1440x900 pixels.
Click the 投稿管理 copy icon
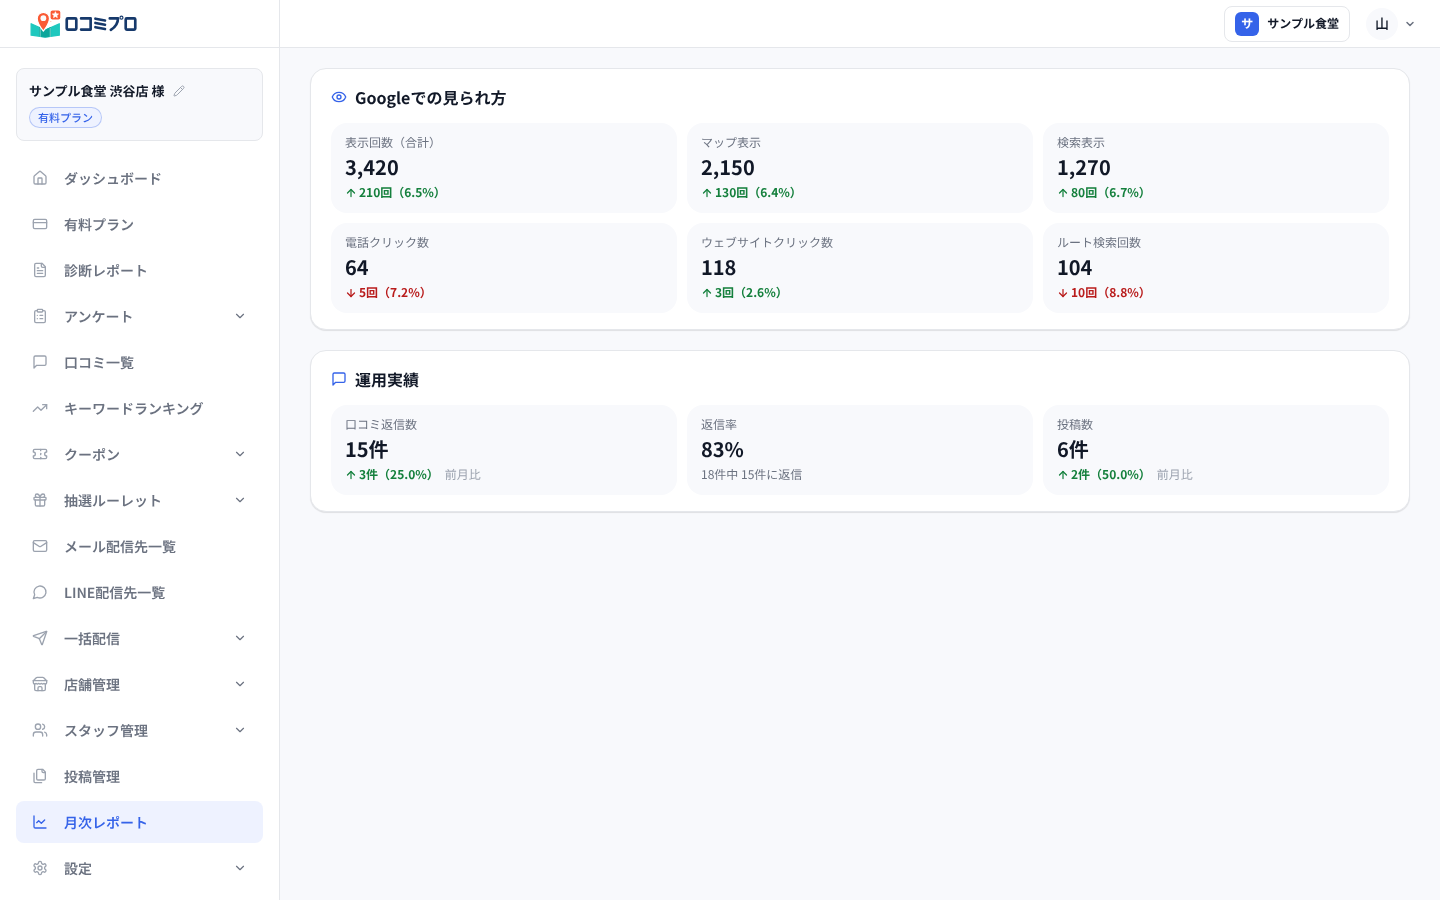click(40, 776)
